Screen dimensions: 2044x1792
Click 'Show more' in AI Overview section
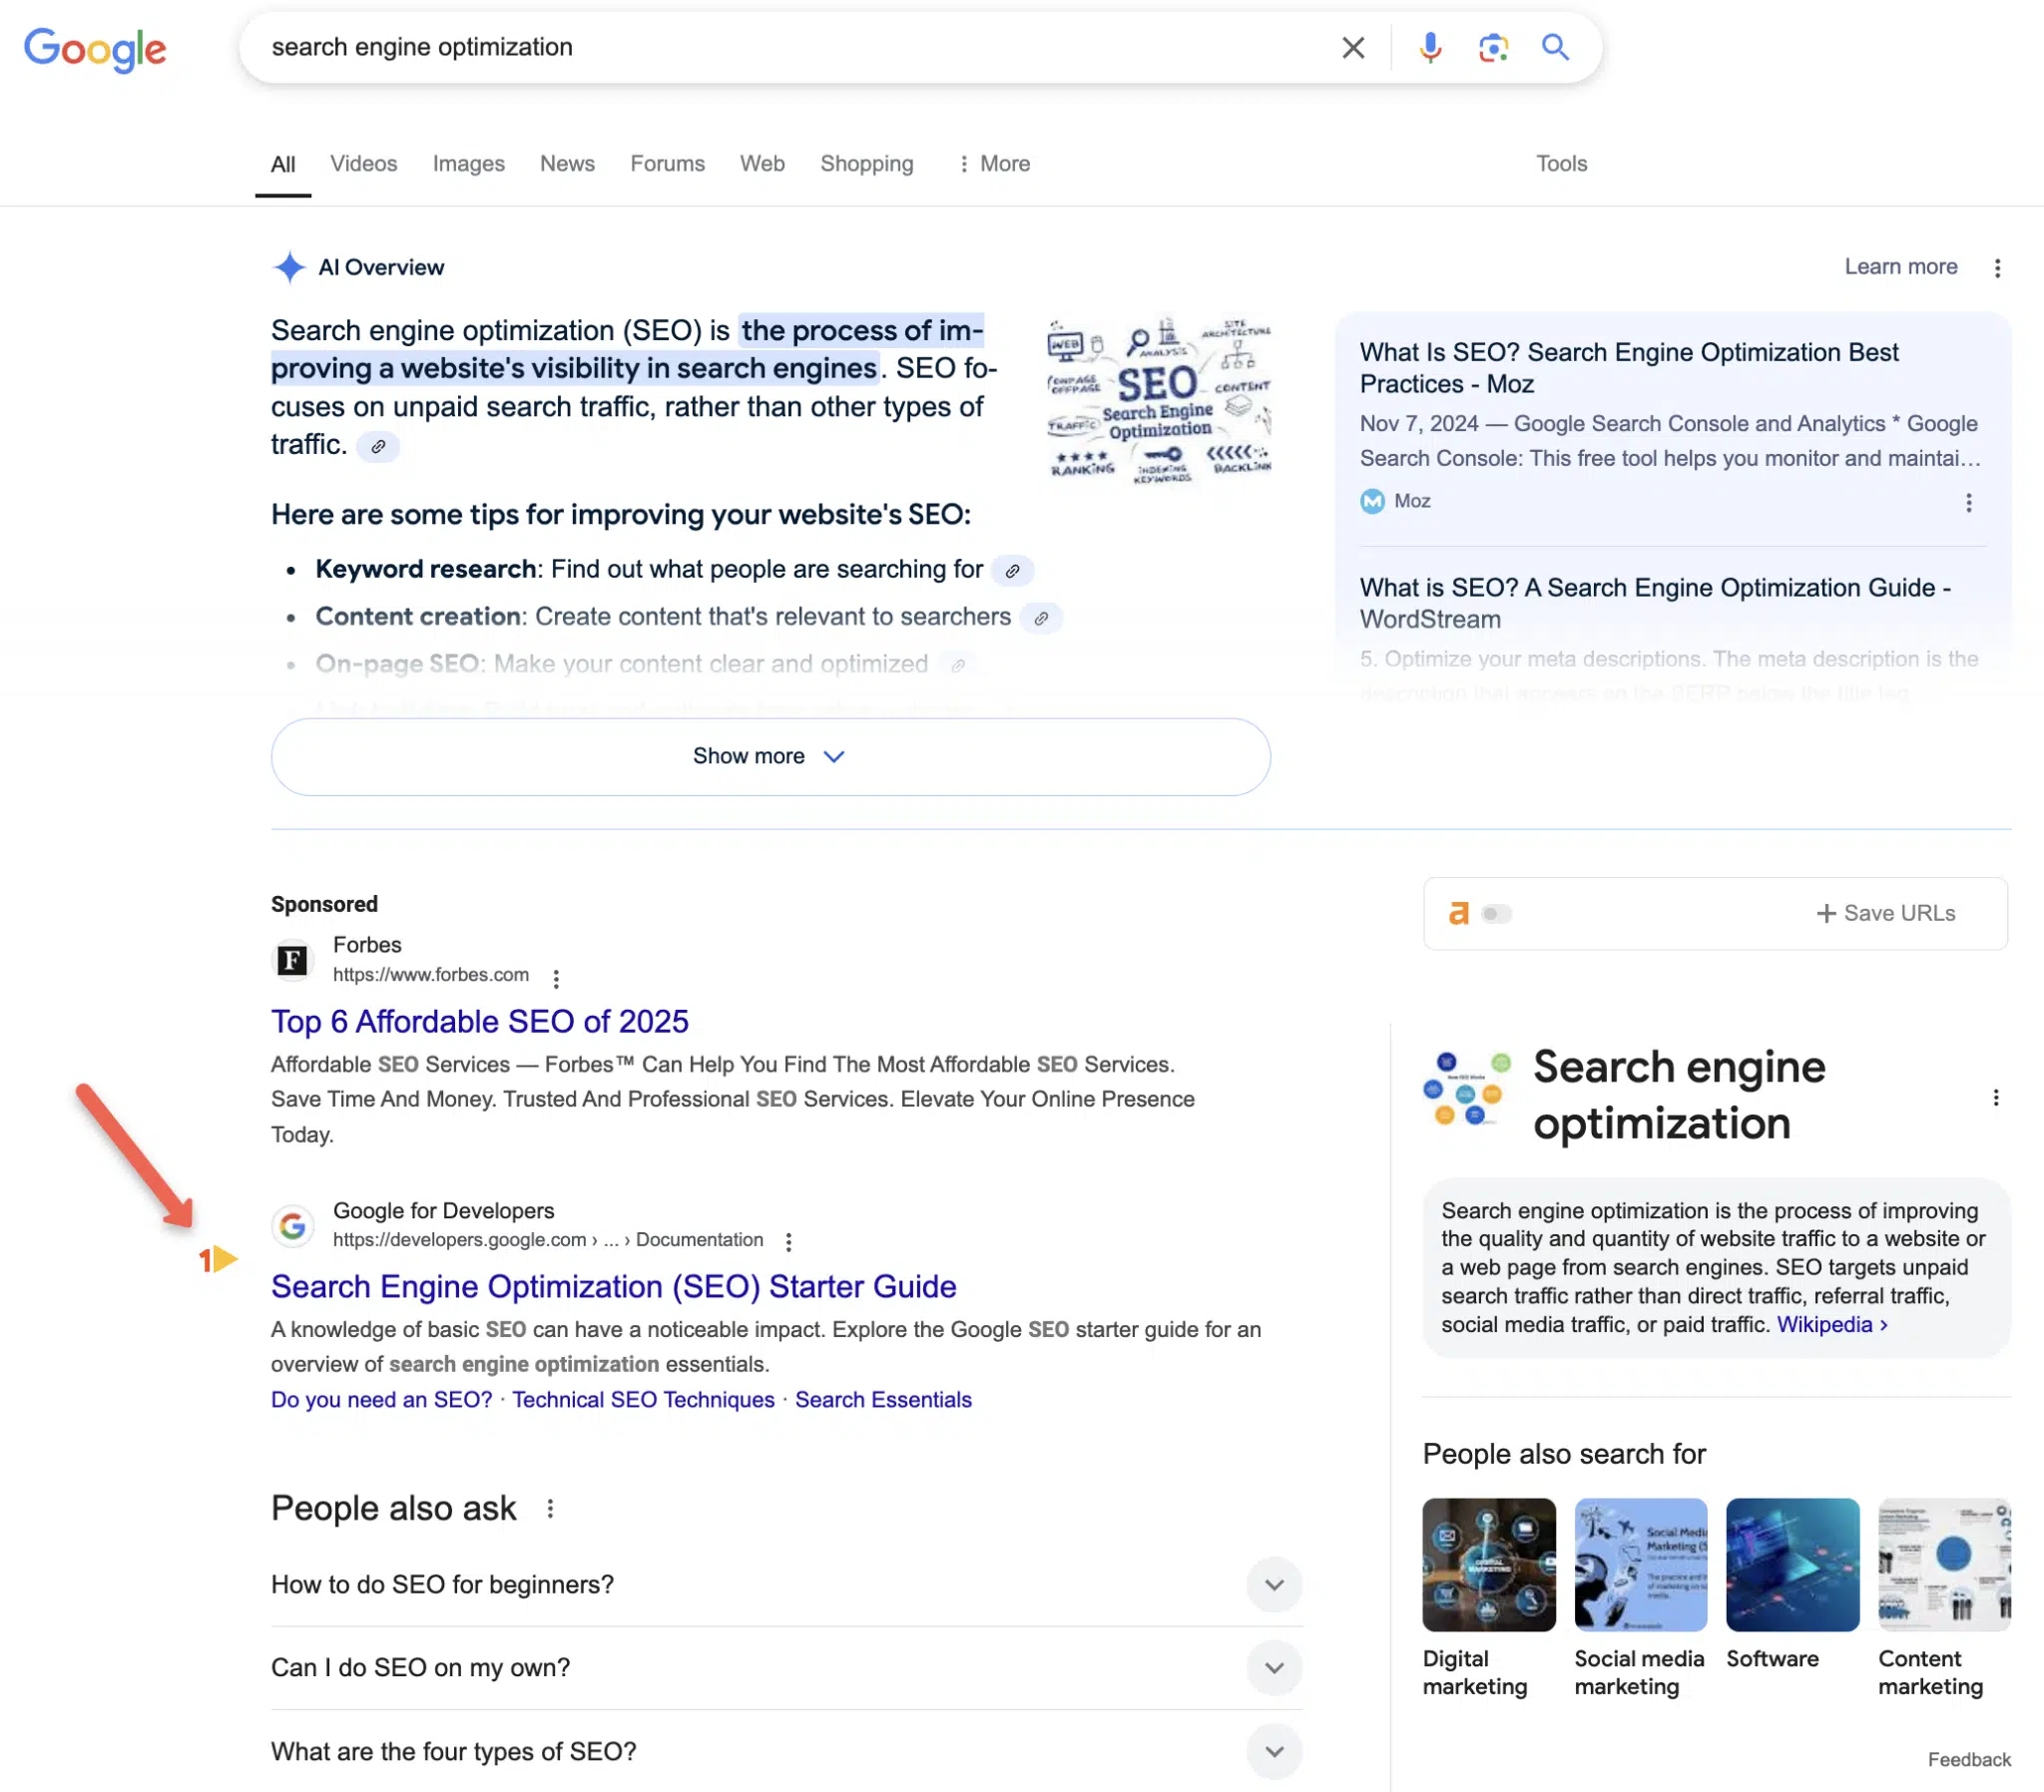coord(768,754)
